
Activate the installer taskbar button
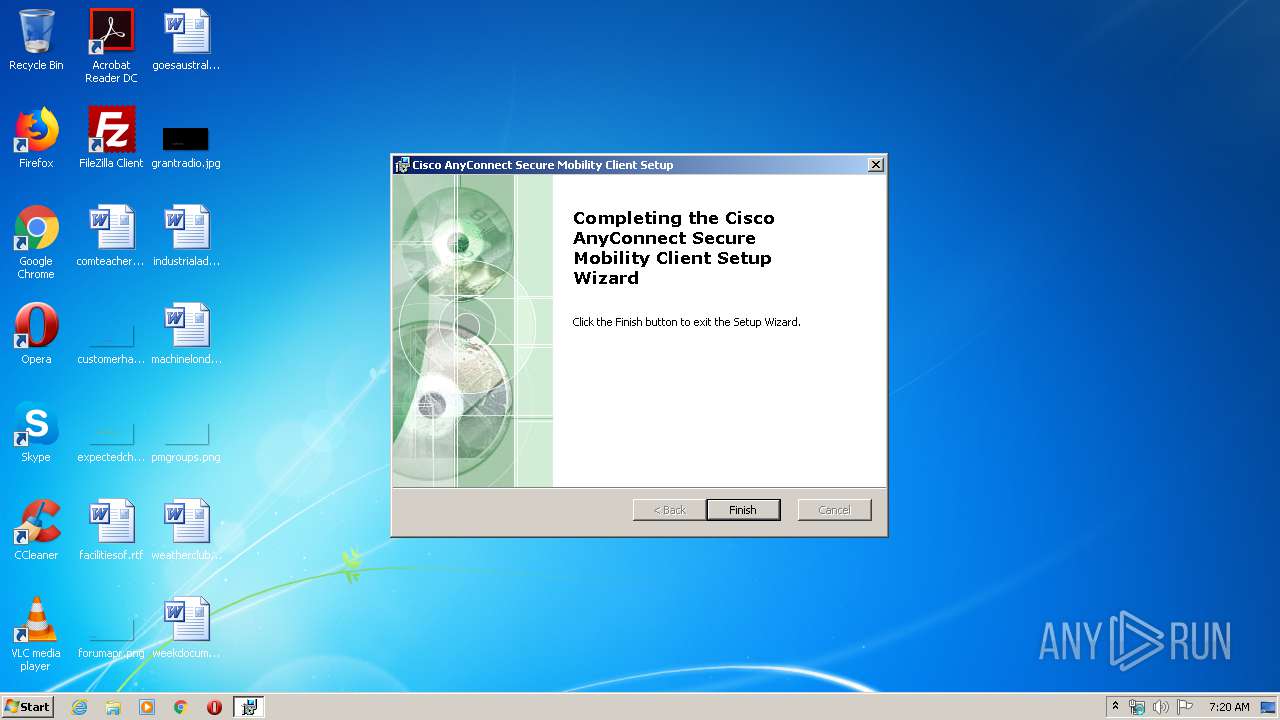[248, 707]
